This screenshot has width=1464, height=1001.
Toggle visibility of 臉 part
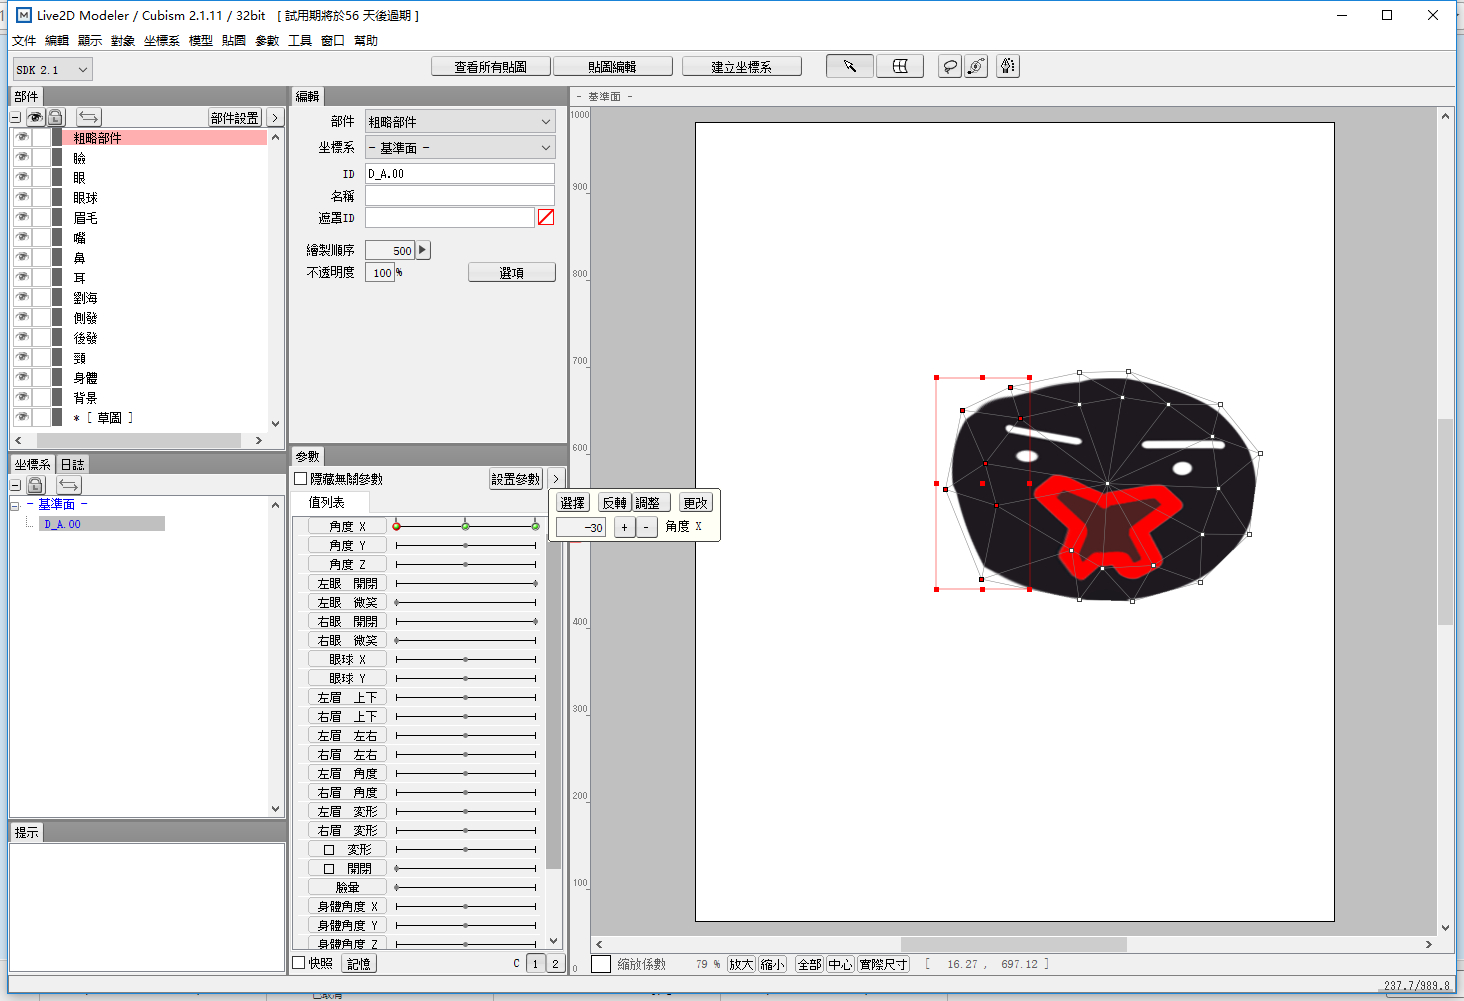22,157
